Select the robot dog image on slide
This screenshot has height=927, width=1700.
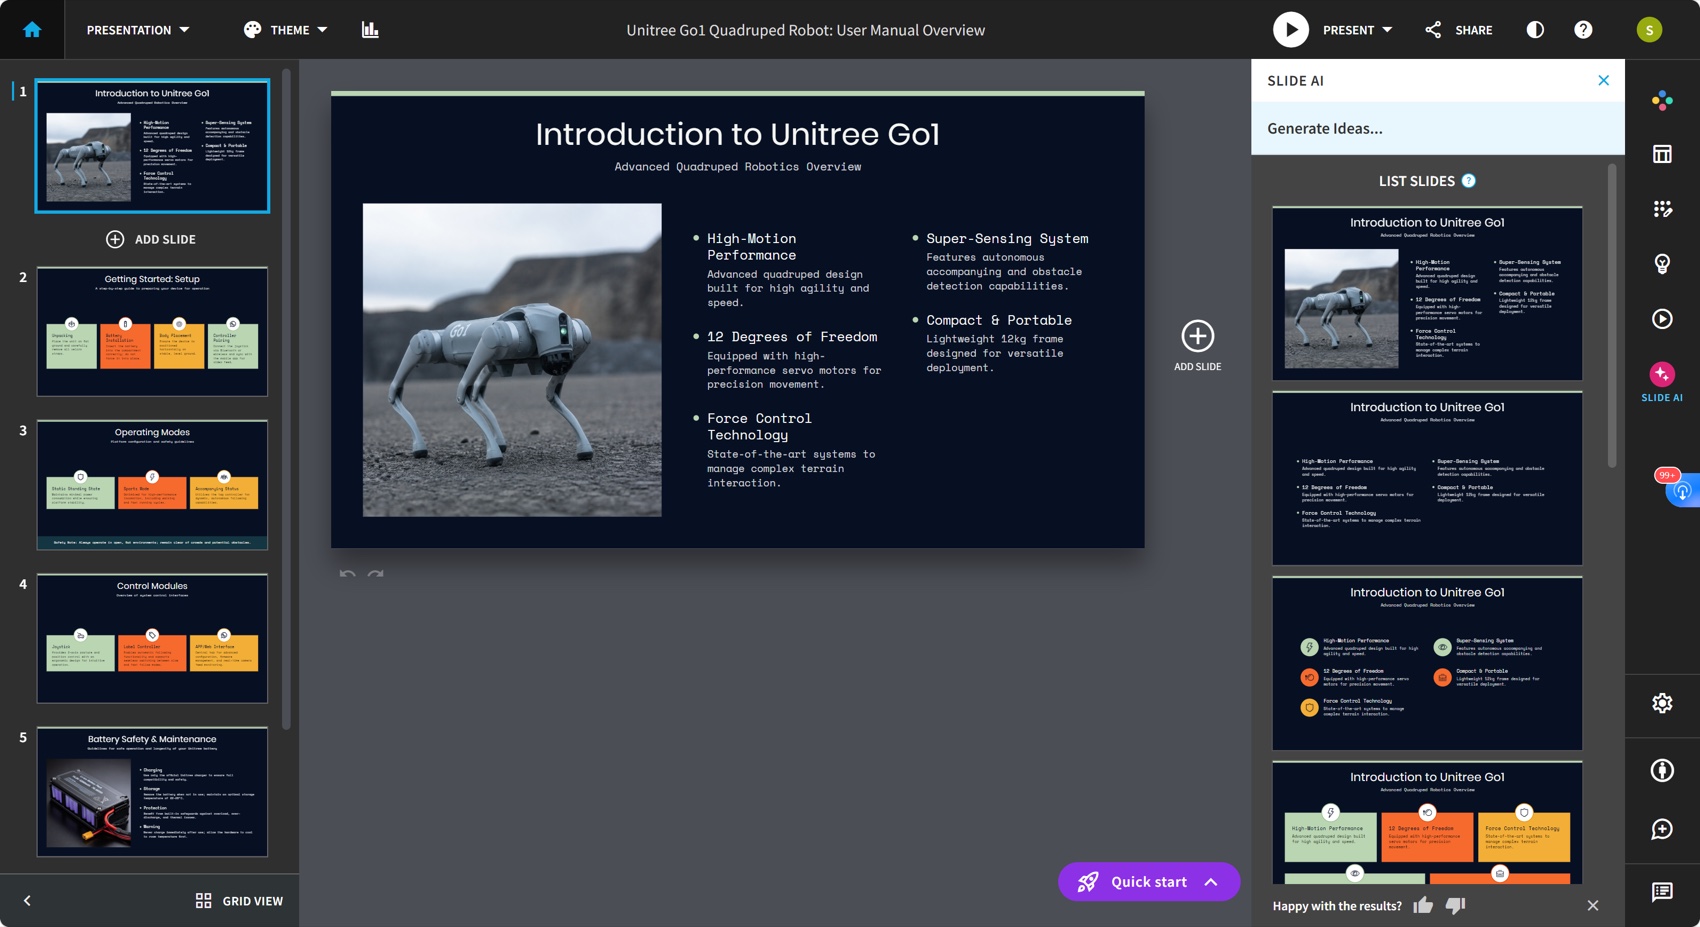512,360
